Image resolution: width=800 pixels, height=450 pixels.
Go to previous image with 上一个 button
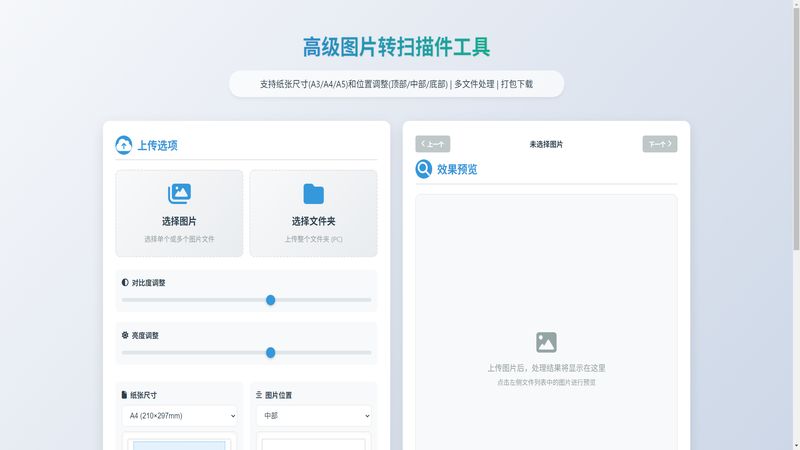432,144
